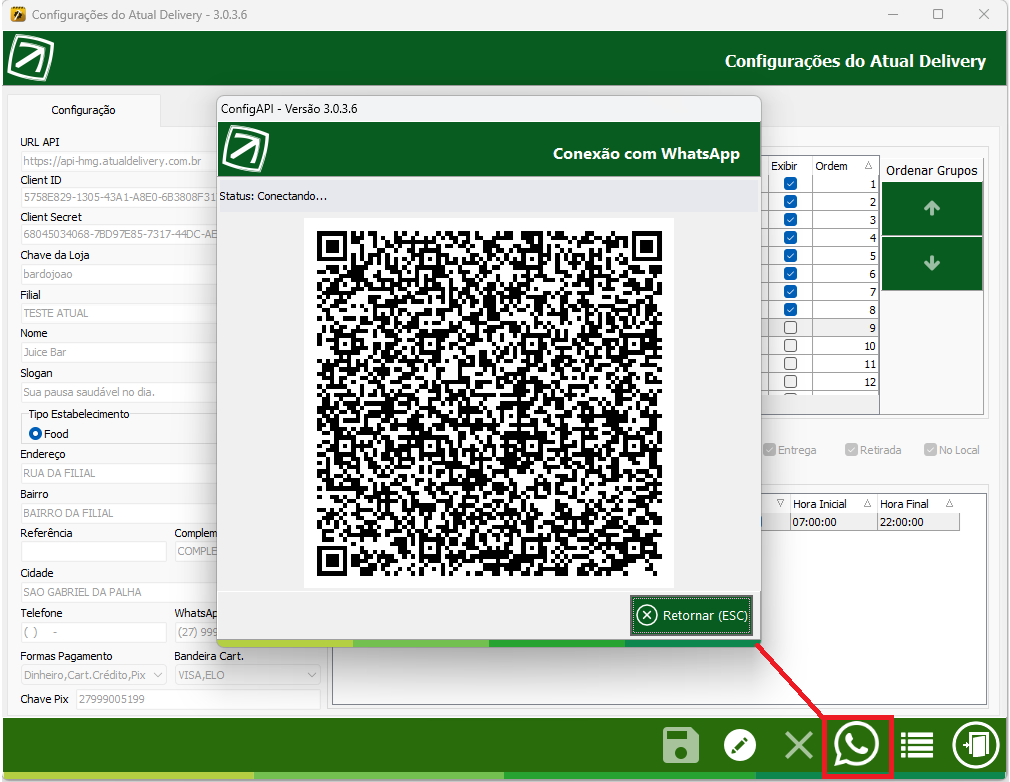
Task: Click Status: Conectando... text
Action: pyautogui.click(x=273, y=196)
